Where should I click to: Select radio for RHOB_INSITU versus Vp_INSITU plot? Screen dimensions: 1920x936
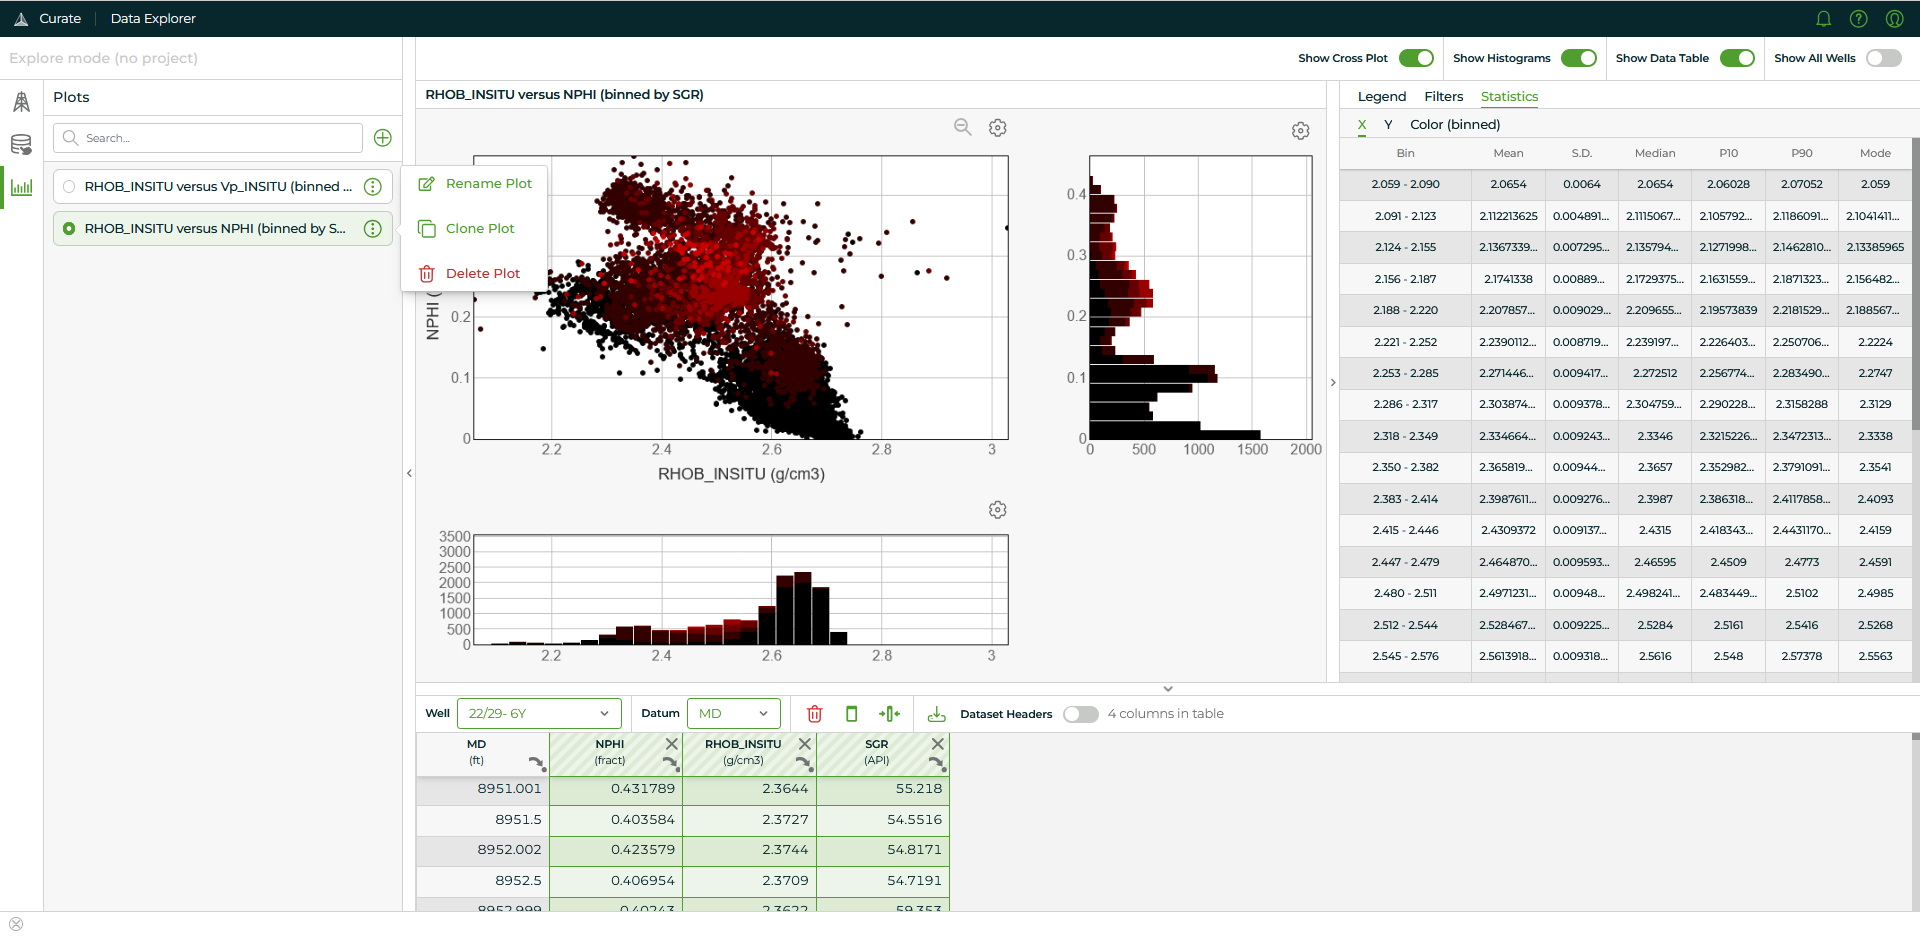point(69,187)
